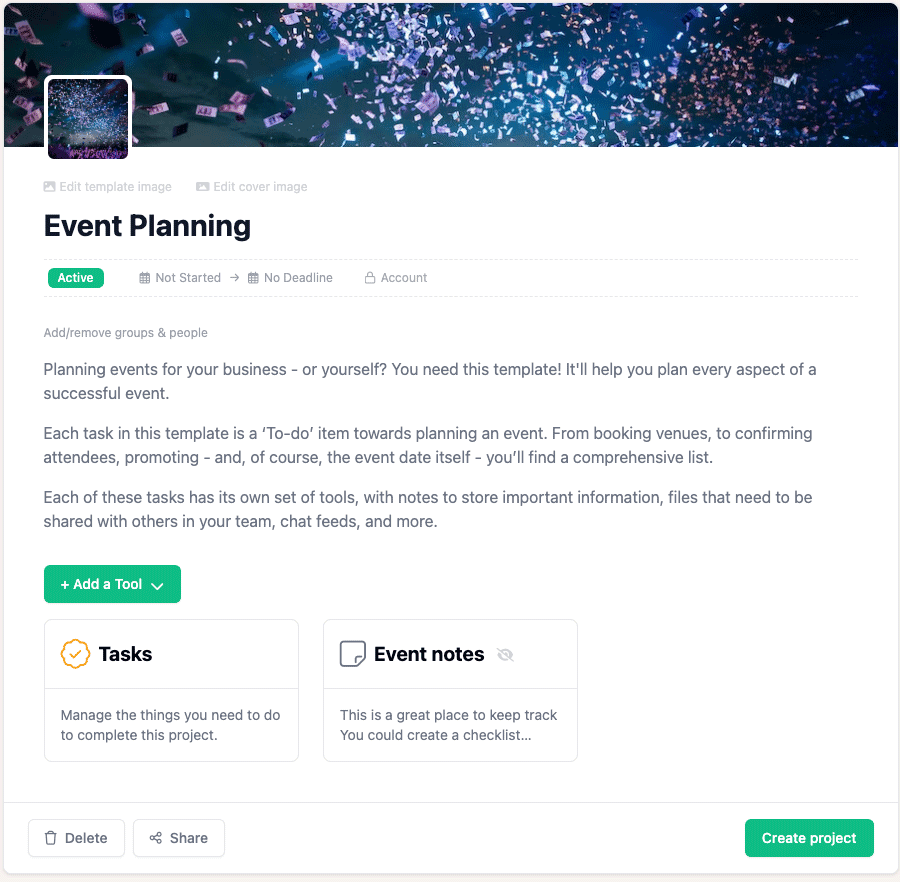The height and width of the screenshot is (882, 900).
Task: Select the Account access option
Action: 403,277
